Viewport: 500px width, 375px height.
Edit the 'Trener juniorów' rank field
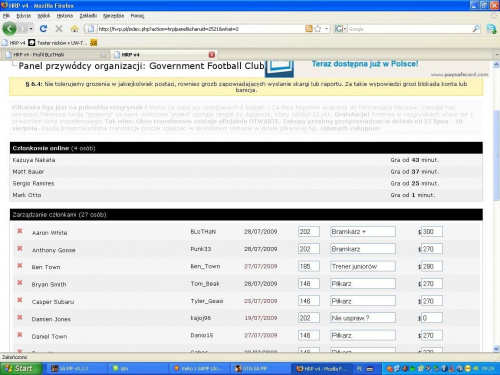coord(363,266)
